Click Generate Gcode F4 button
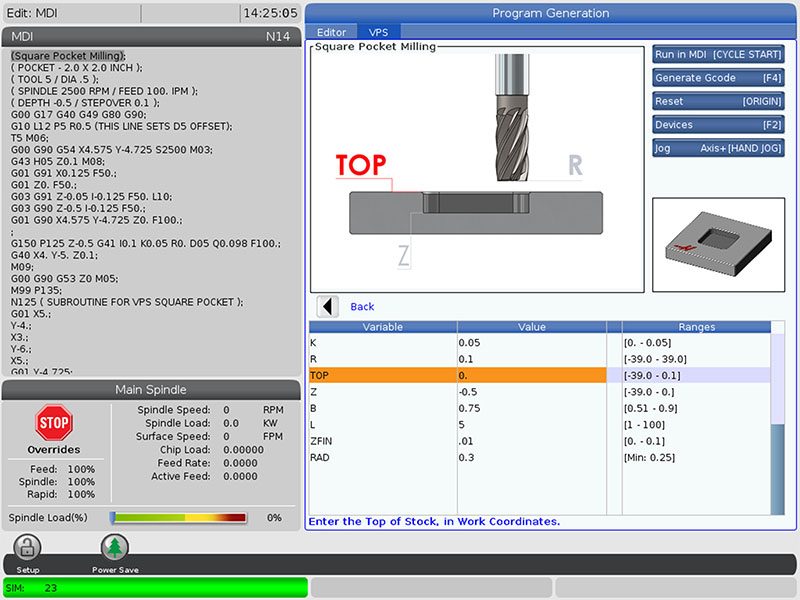This screenshot has height=600, width=800. click(x=717, y=77)
